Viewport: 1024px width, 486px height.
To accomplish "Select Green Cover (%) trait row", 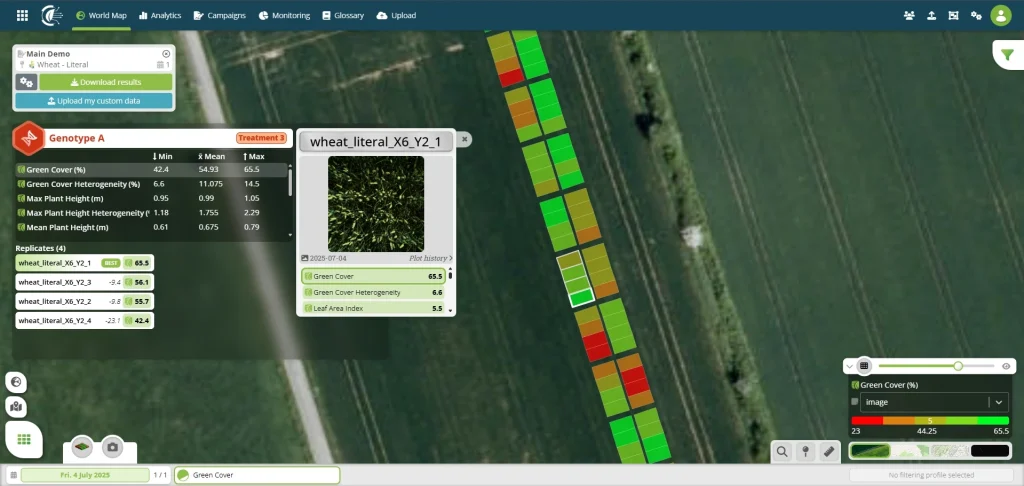I will click(x=151, y=170).
